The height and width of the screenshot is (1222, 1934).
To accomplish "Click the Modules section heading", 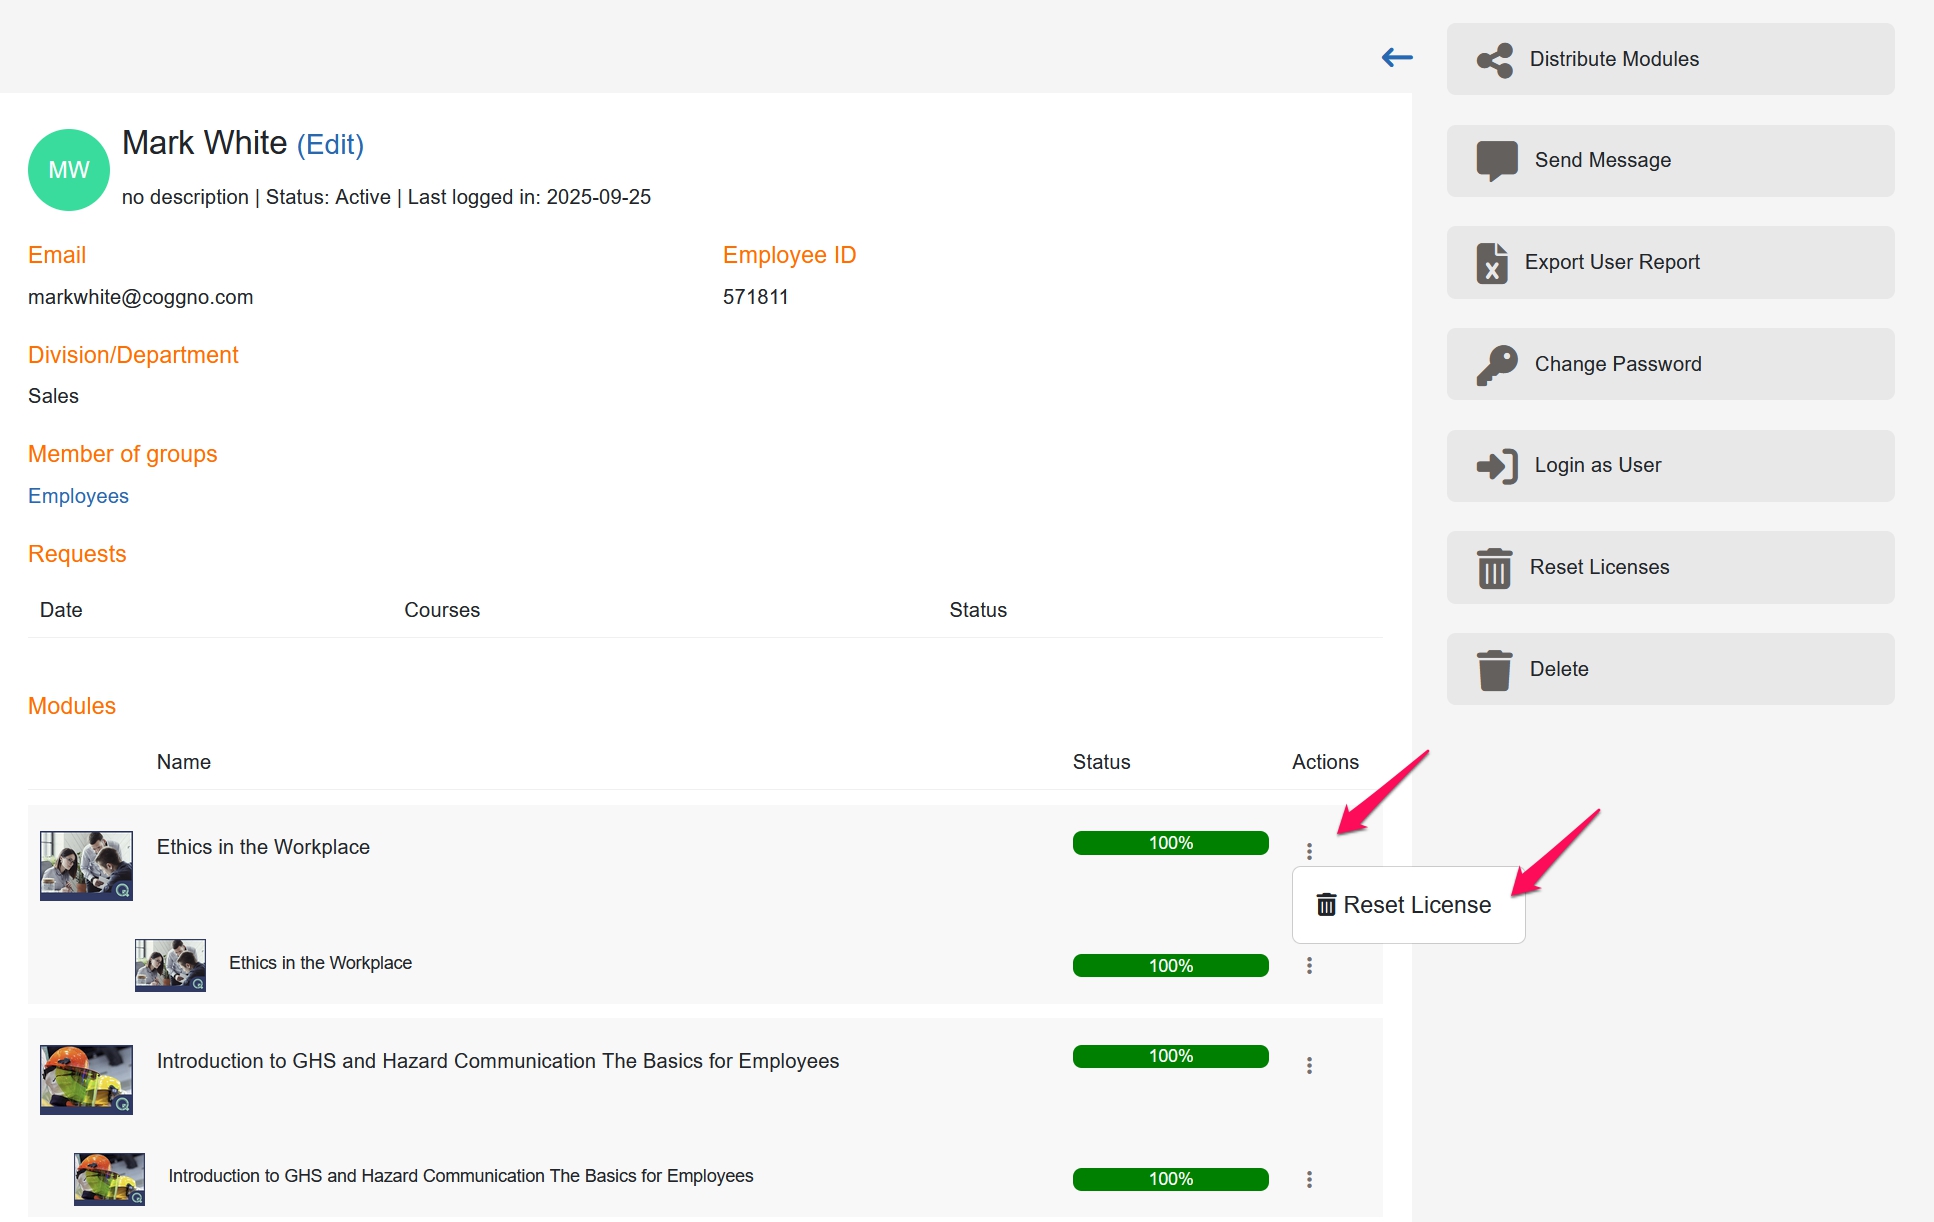I will (x=72, y=706).
